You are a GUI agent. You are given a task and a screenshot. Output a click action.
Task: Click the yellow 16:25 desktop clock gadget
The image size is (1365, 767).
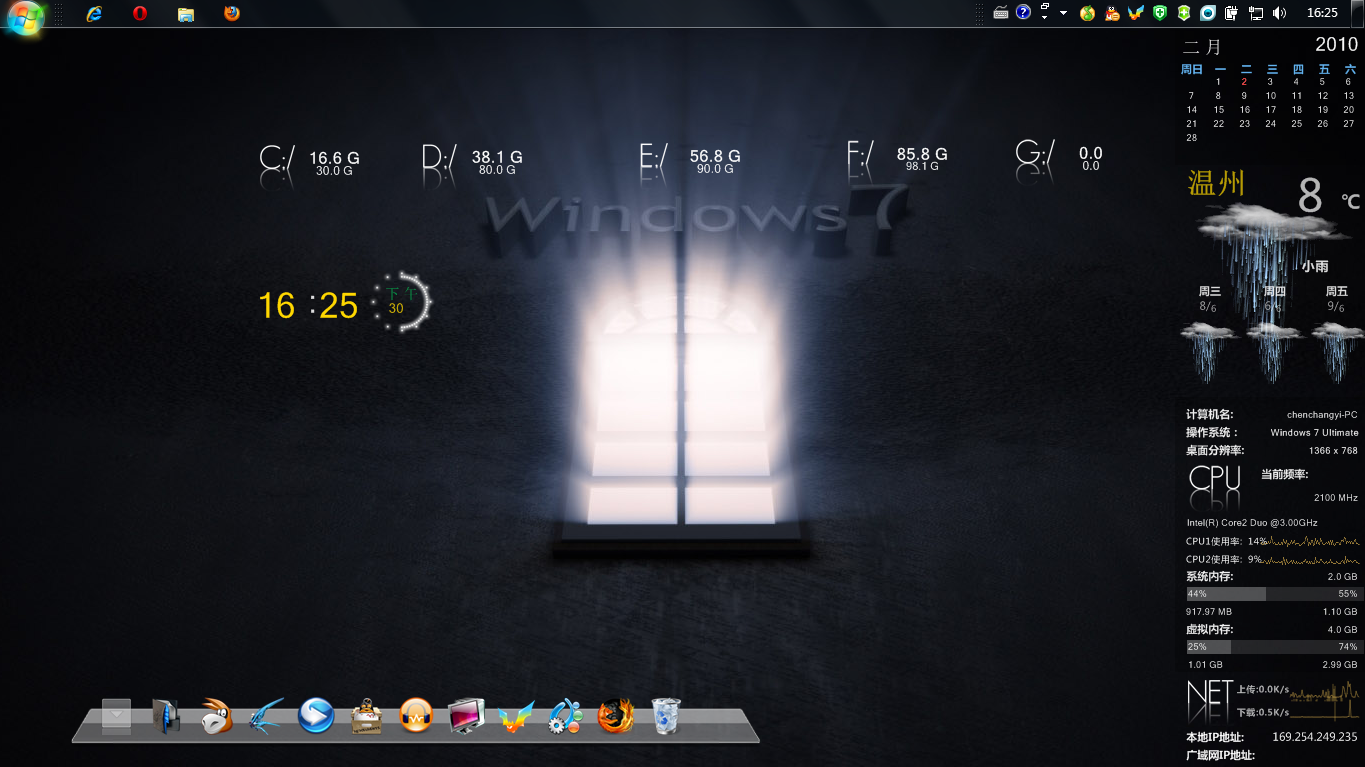click(308, 305)
